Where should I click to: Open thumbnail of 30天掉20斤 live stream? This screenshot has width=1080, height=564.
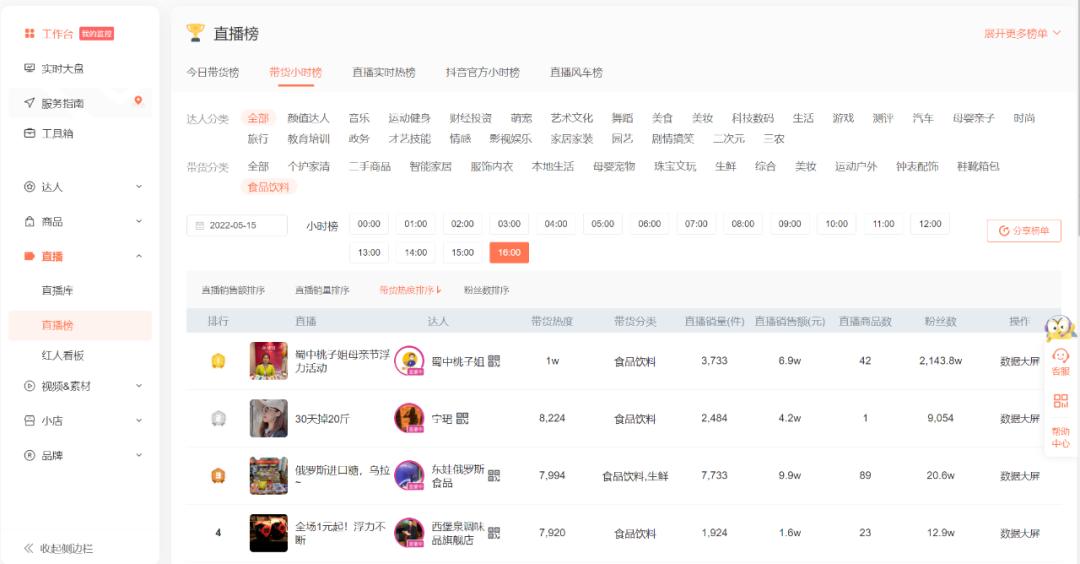pyautogui.click(x=269, y=418)
